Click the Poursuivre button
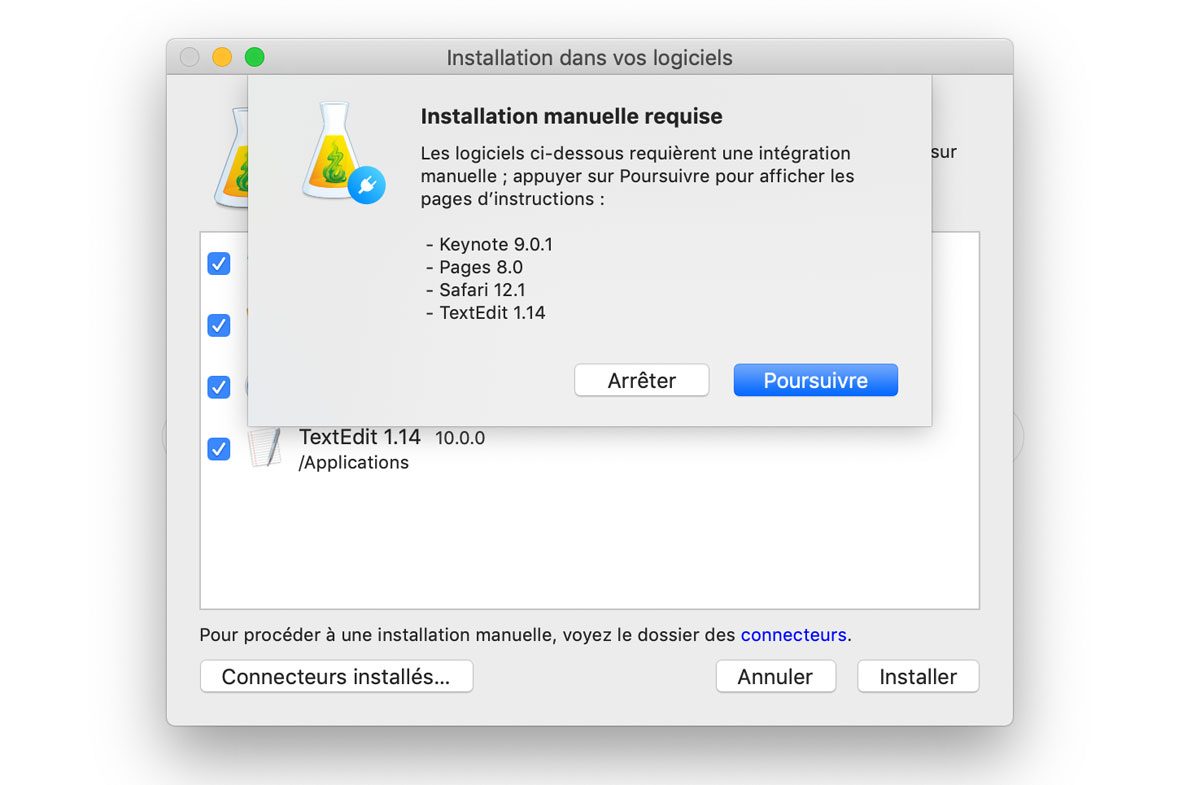Image resolution: width=1200 pixels, height=785 pixels. click(x=815, y=380)
